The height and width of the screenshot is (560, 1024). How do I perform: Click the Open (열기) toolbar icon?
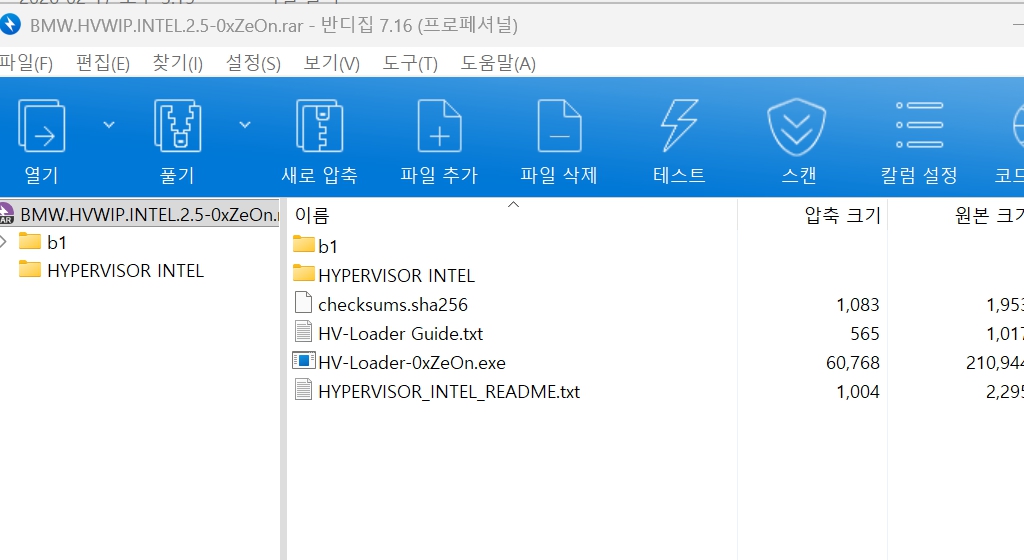click(x=41, y=128)
